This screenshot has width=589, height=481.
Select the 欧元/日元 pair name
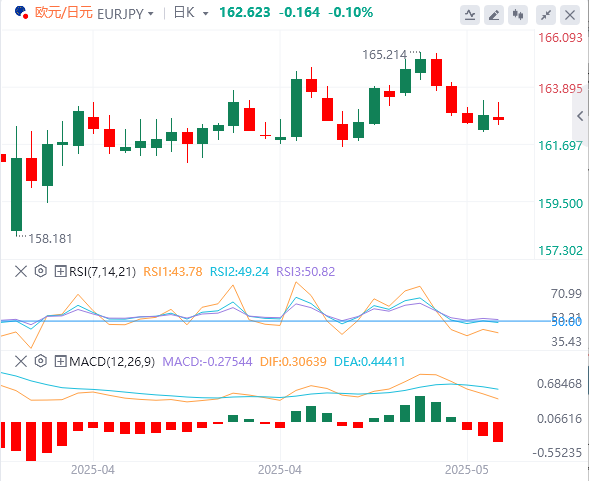click(63, 12)
